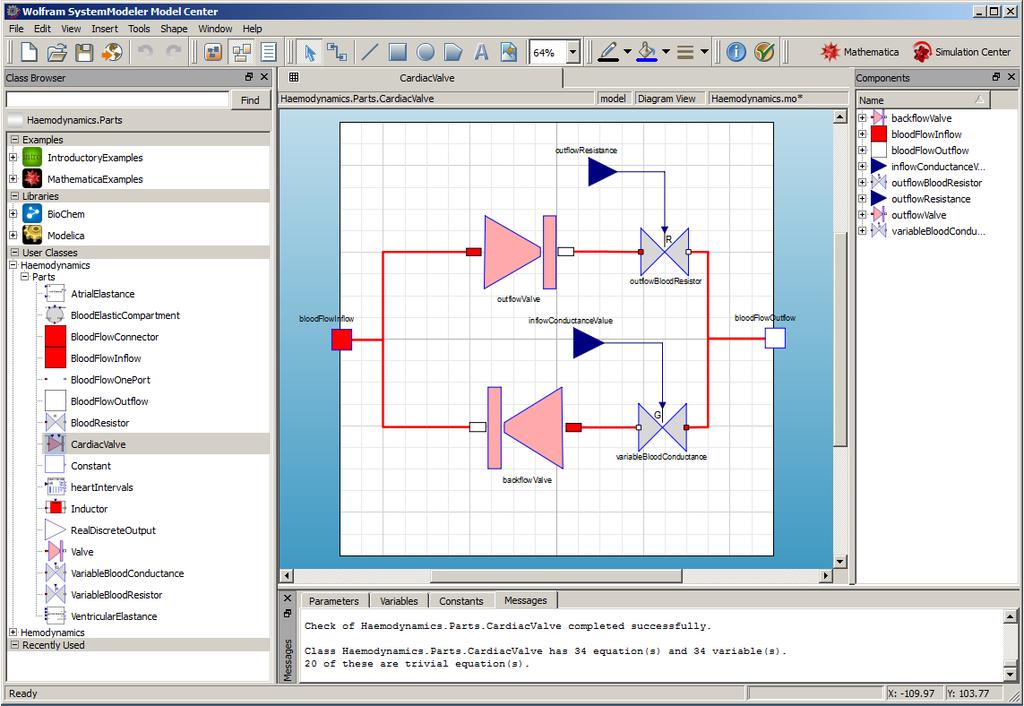Screen dimensions: 1024x706
Task: Open the 64% zoom dropdown
Action: click(x=573, y=52)
